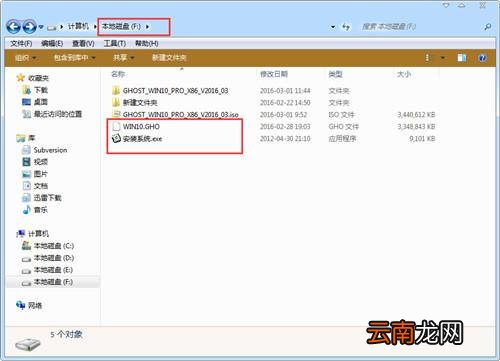Go back with the Back arrow button
Screen dimensions: 500x361
click(x=13, y=27)
